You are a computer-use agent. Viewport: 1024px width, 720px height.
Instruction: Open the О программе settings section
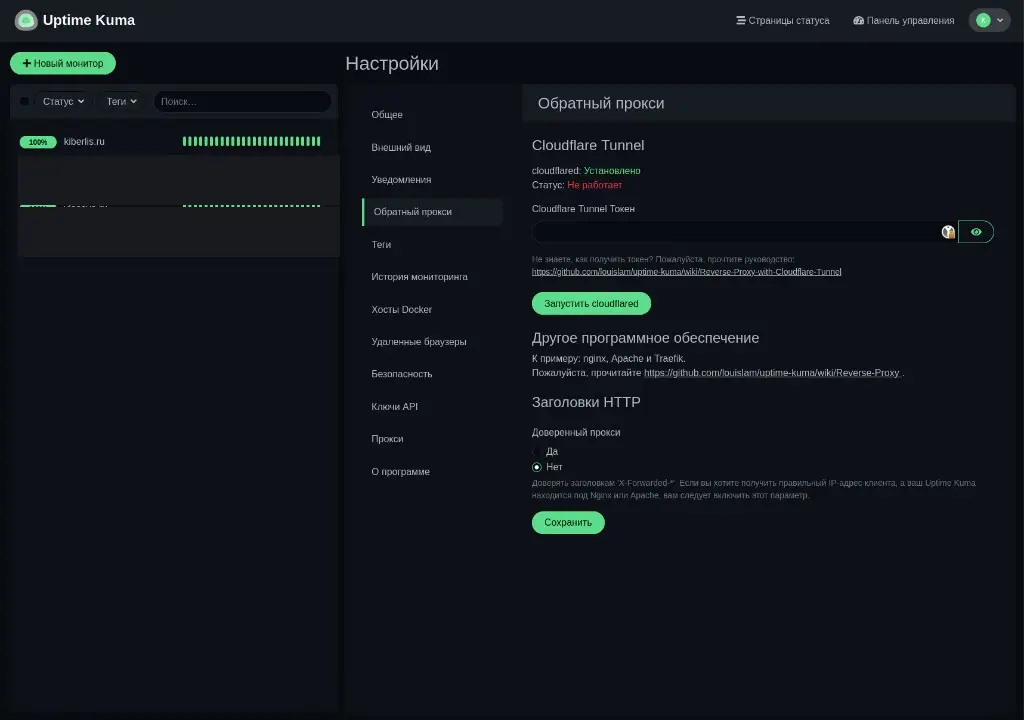[x=432, y=471]
